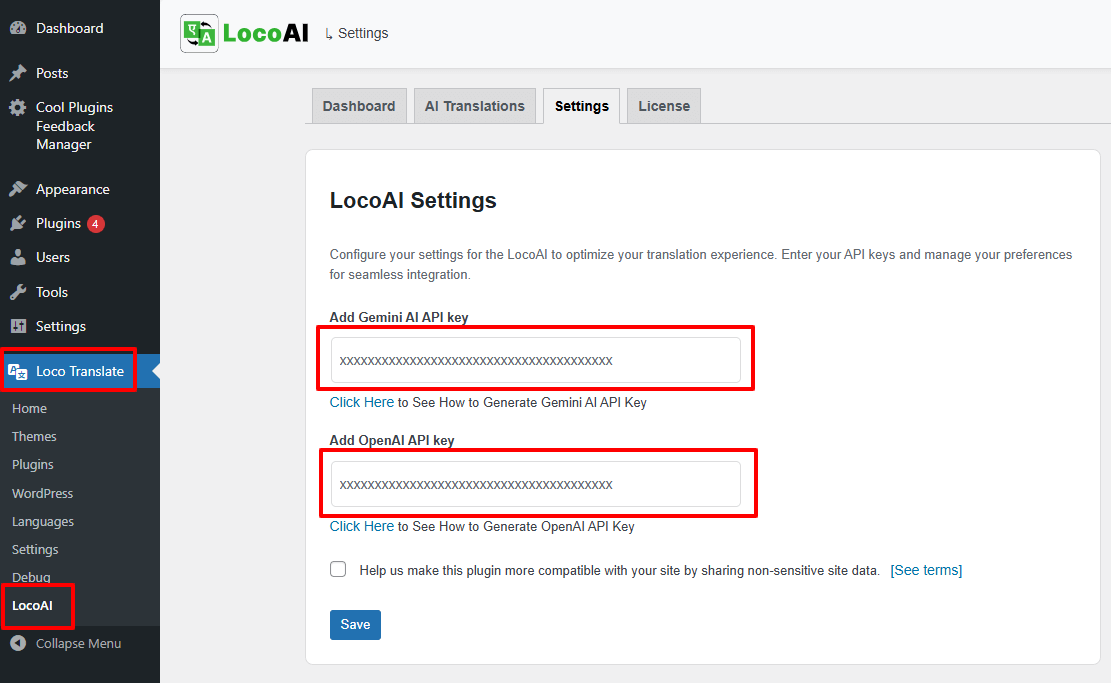Click the Users person icon

18,257
